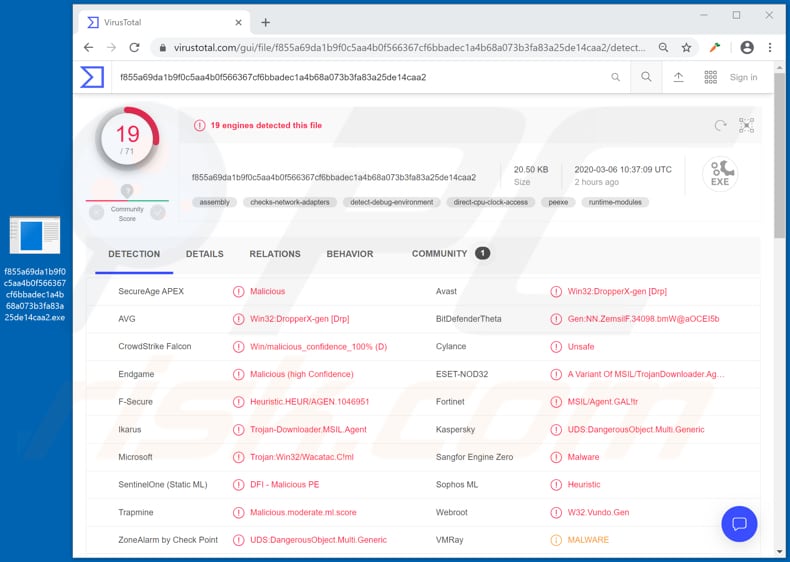Select the desktop exe file icon
This screenshot has width=790, height=562.
[35, 235]
